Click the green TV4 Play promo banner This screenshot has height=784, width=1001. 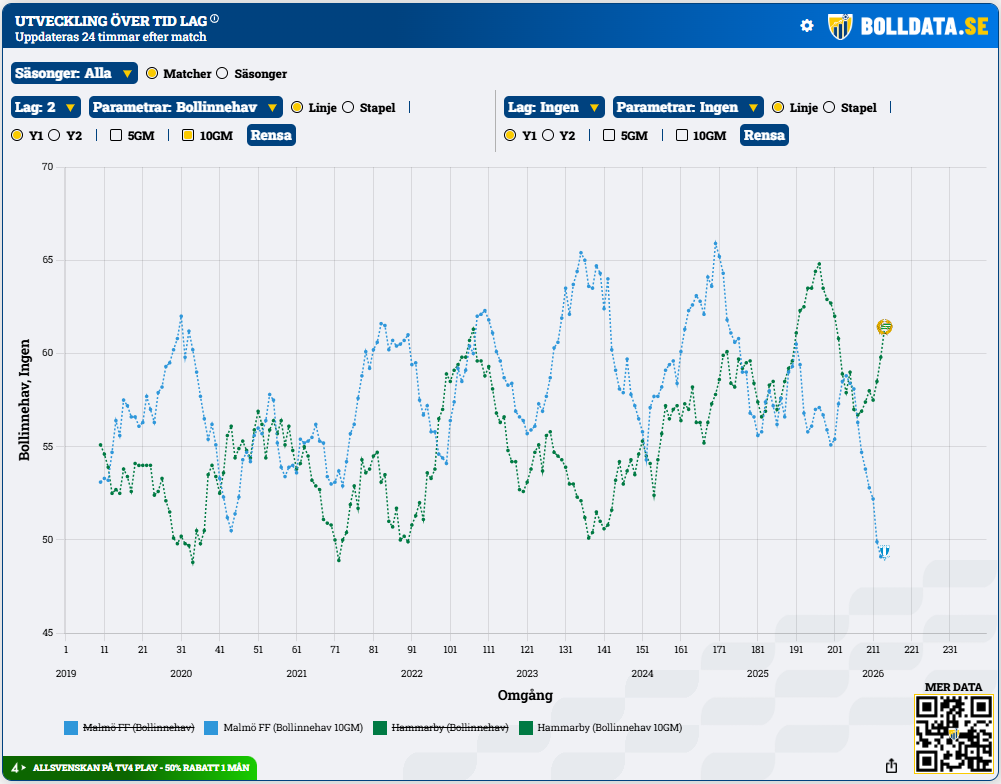[x=130, y=767]
